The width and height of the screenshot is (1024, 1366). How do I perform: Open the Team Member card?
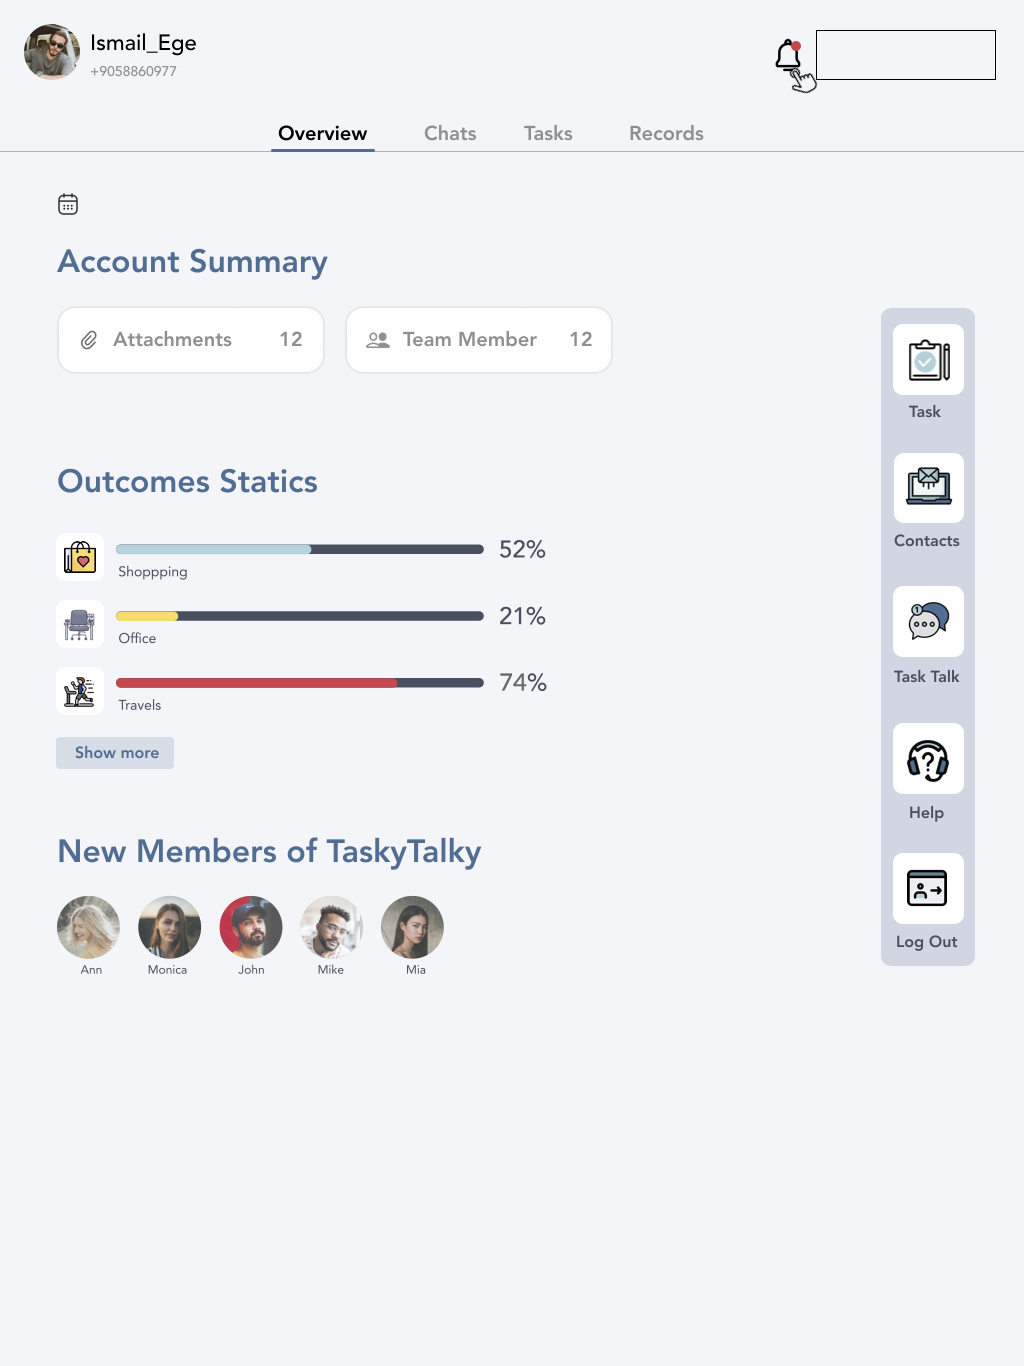click(479, 340)
